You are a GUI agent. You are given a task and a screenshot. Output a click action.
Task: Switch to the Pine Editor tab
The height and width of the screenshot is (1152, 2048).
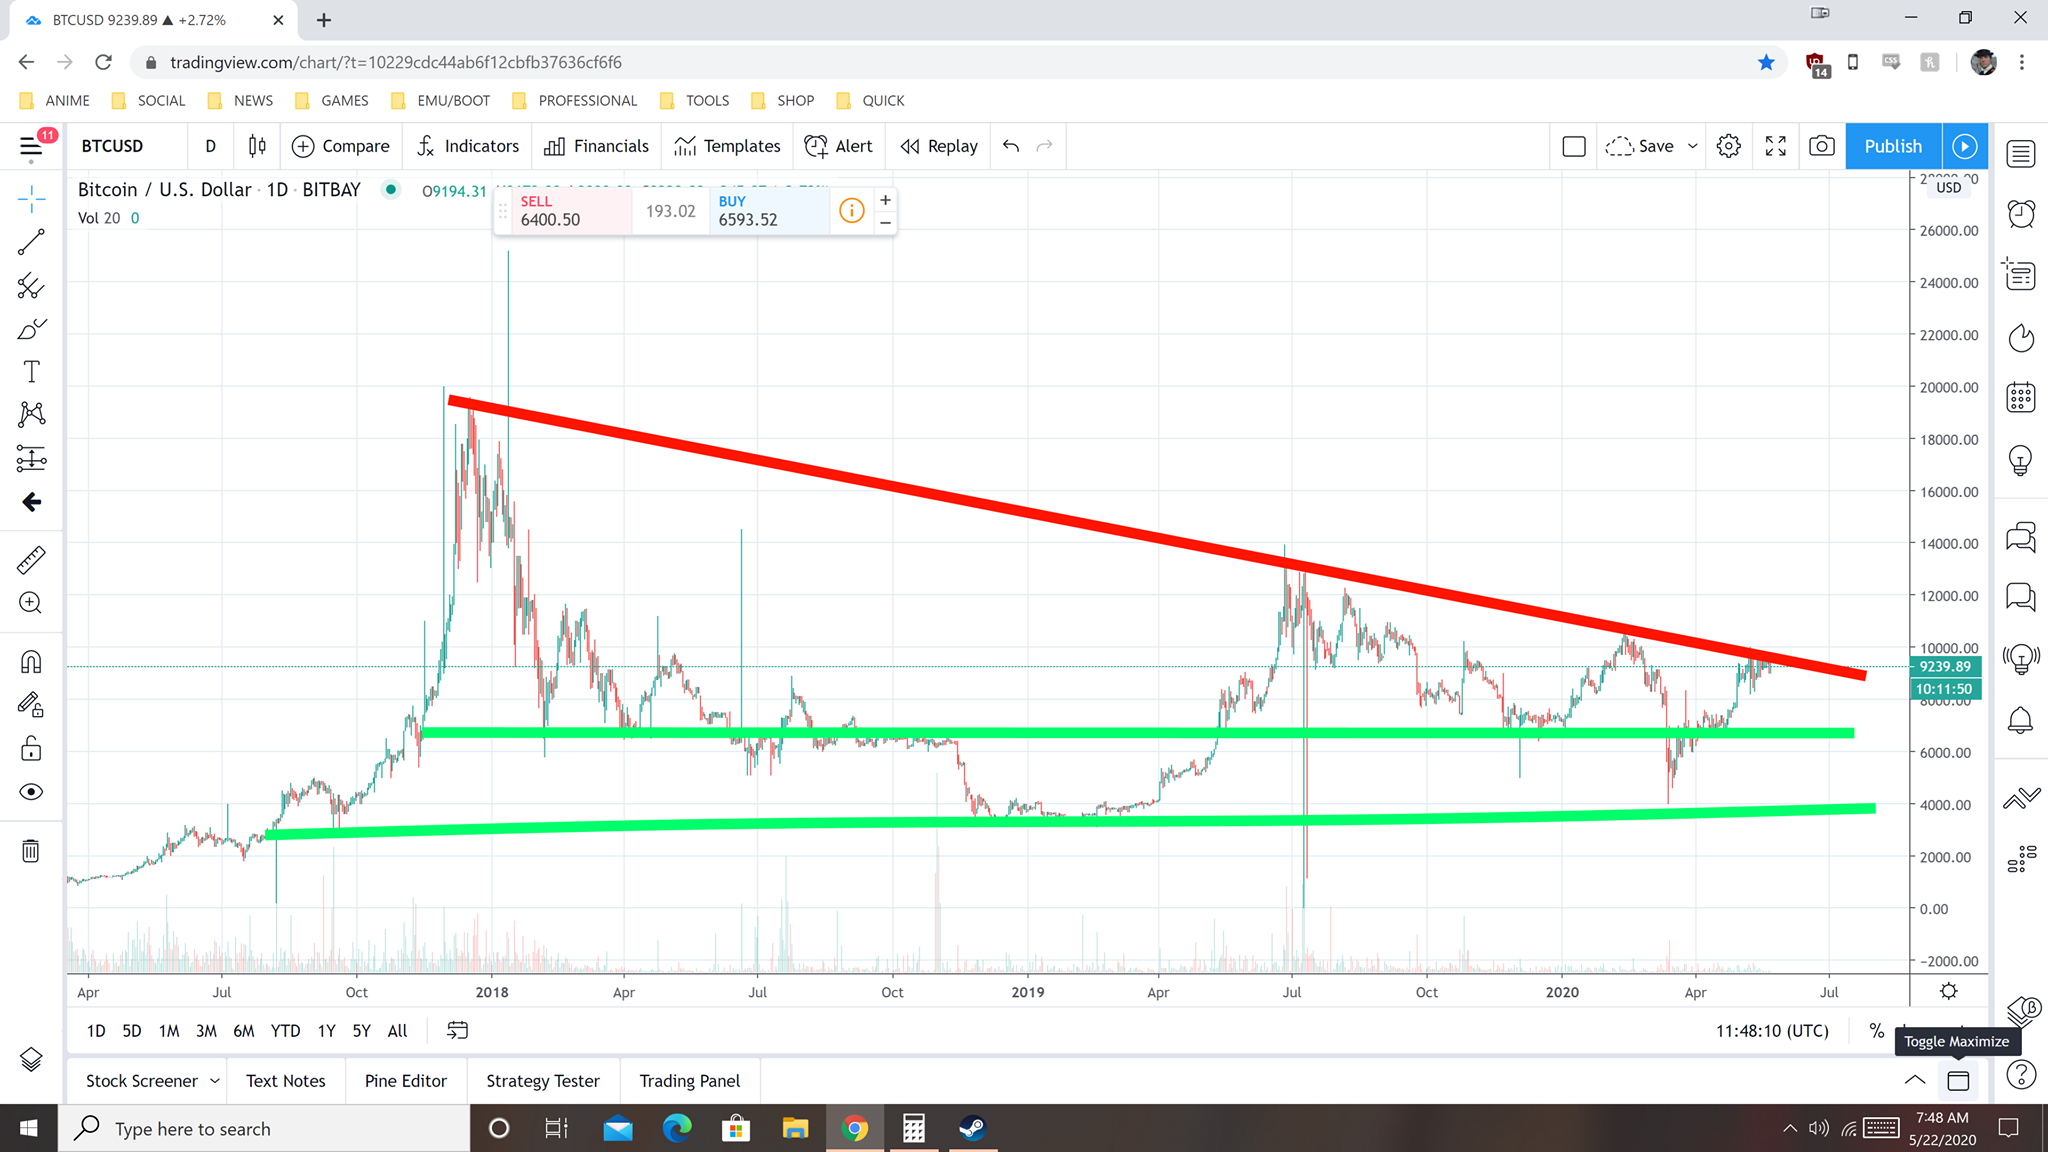405,1081
